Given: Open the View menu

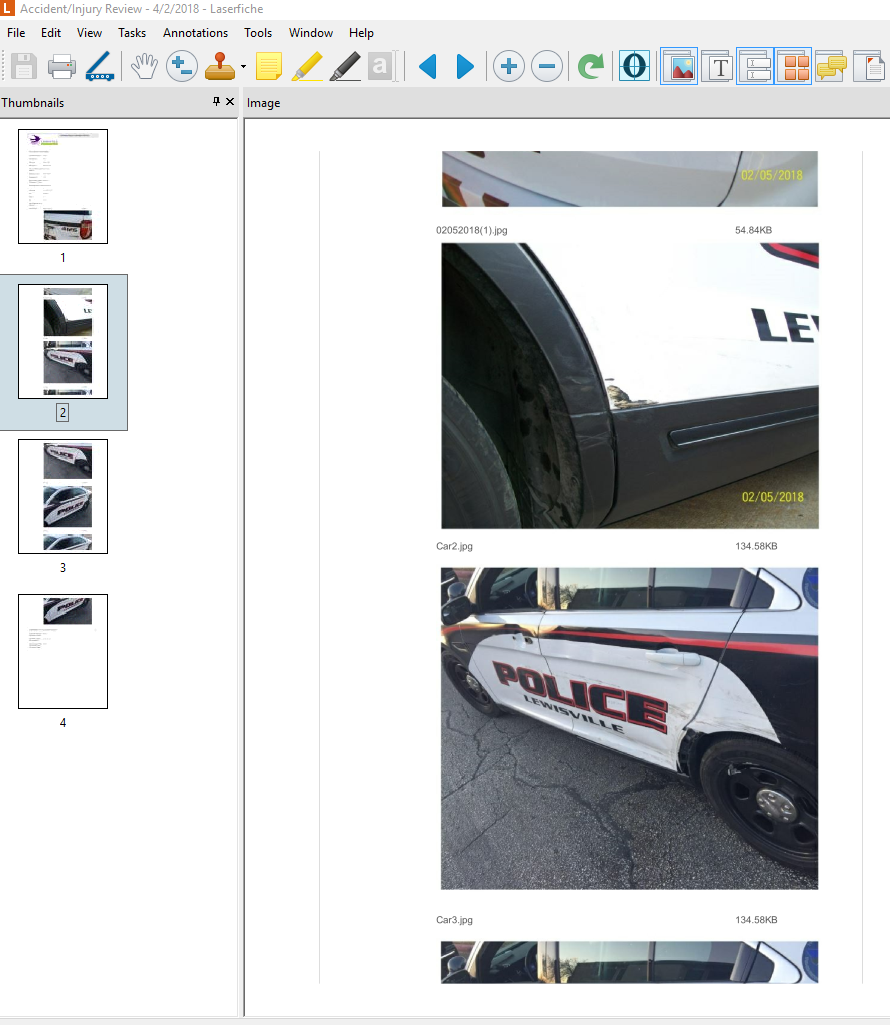Looking at the screenshot, I should [x=89, y=33].
